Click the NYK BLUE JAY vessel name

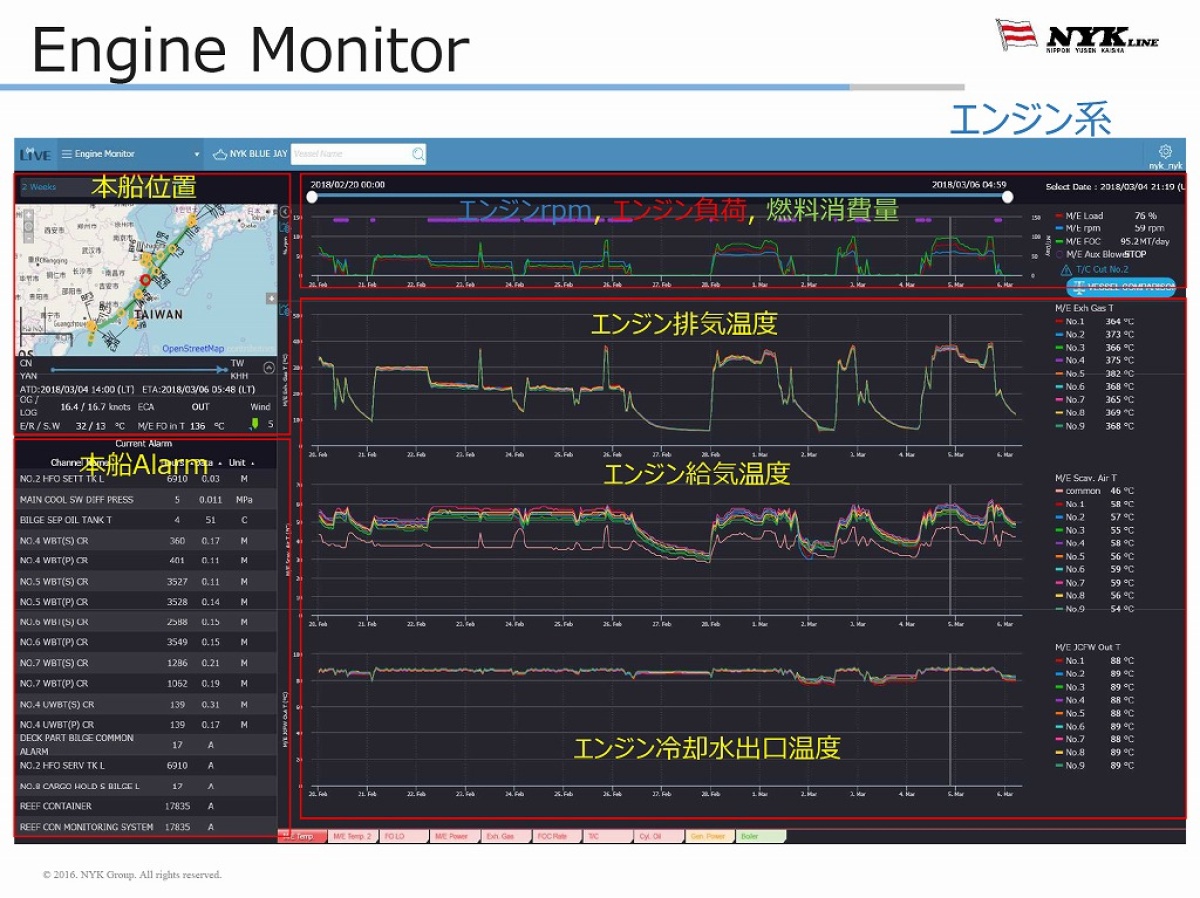pyautogui.click(x=259, y=154)
